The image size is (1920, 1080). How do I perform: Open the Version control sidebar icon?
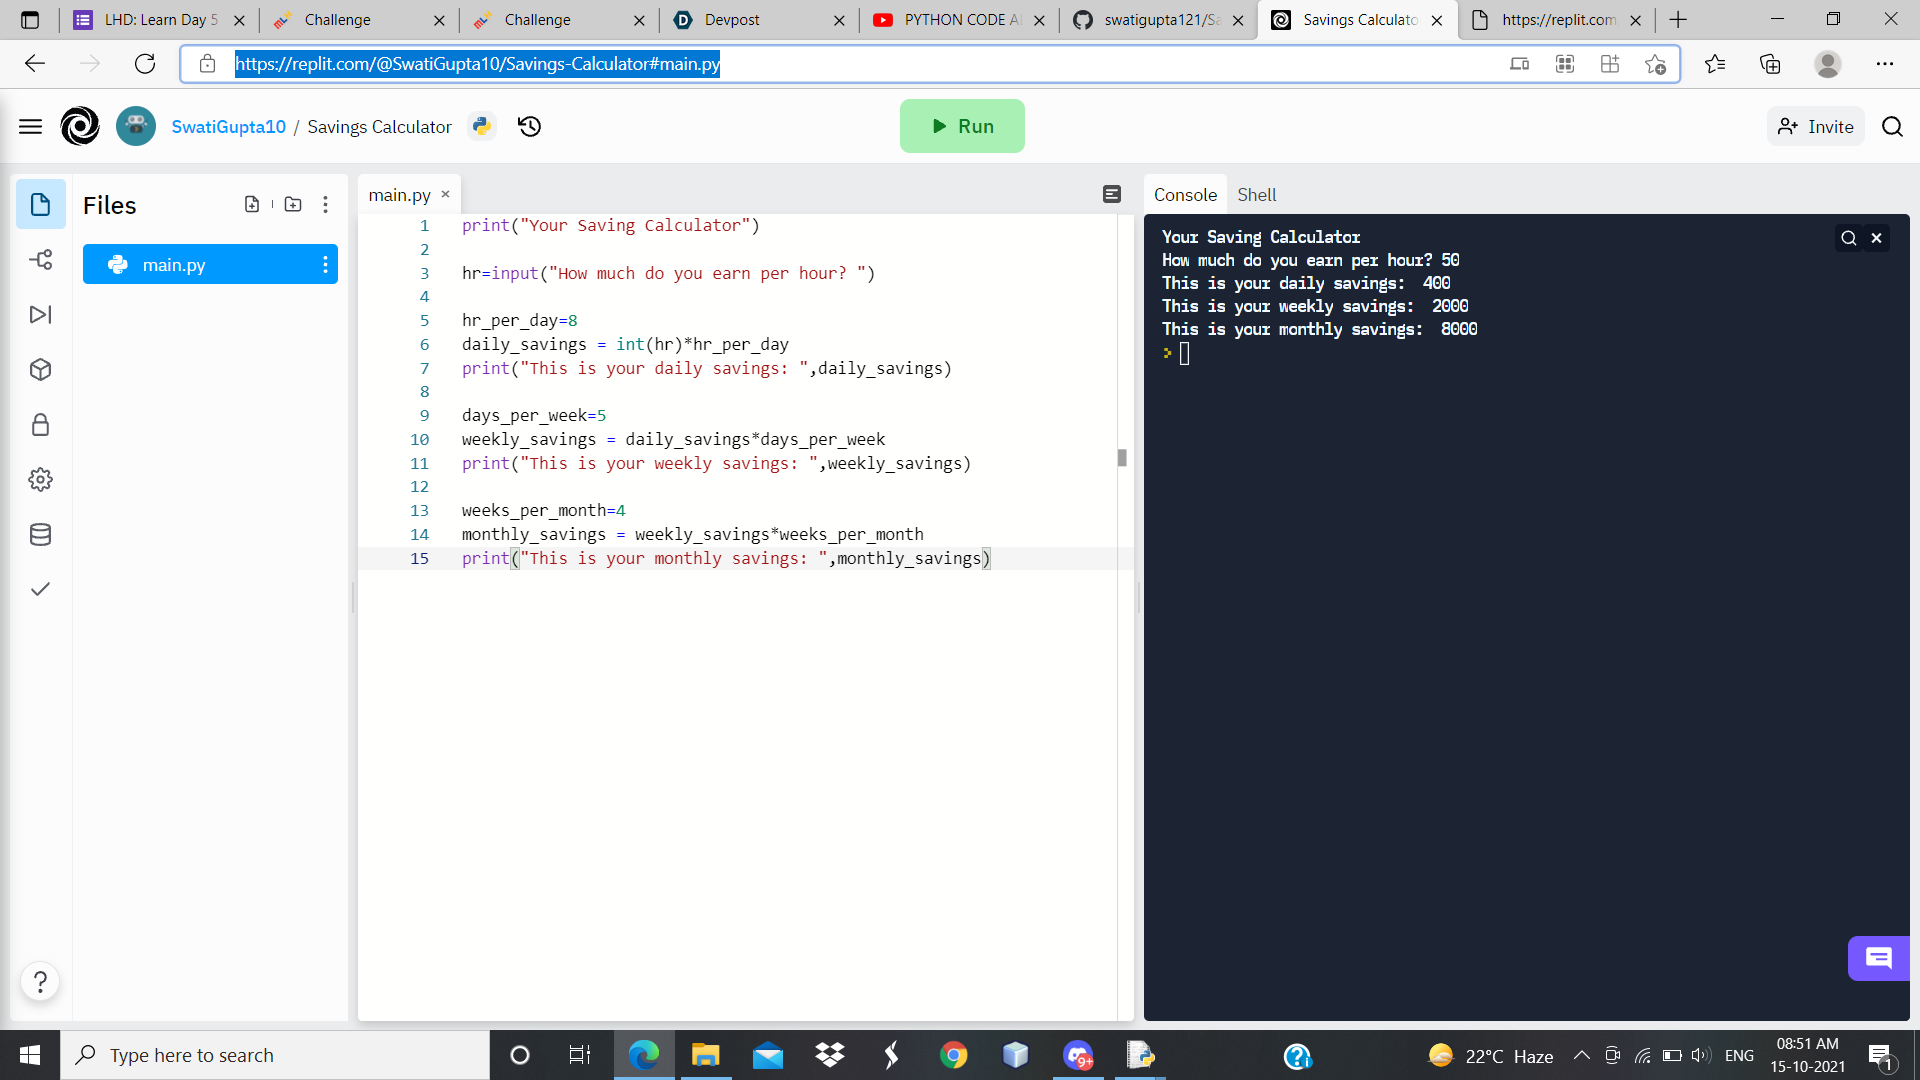click(x=40, y=260)
